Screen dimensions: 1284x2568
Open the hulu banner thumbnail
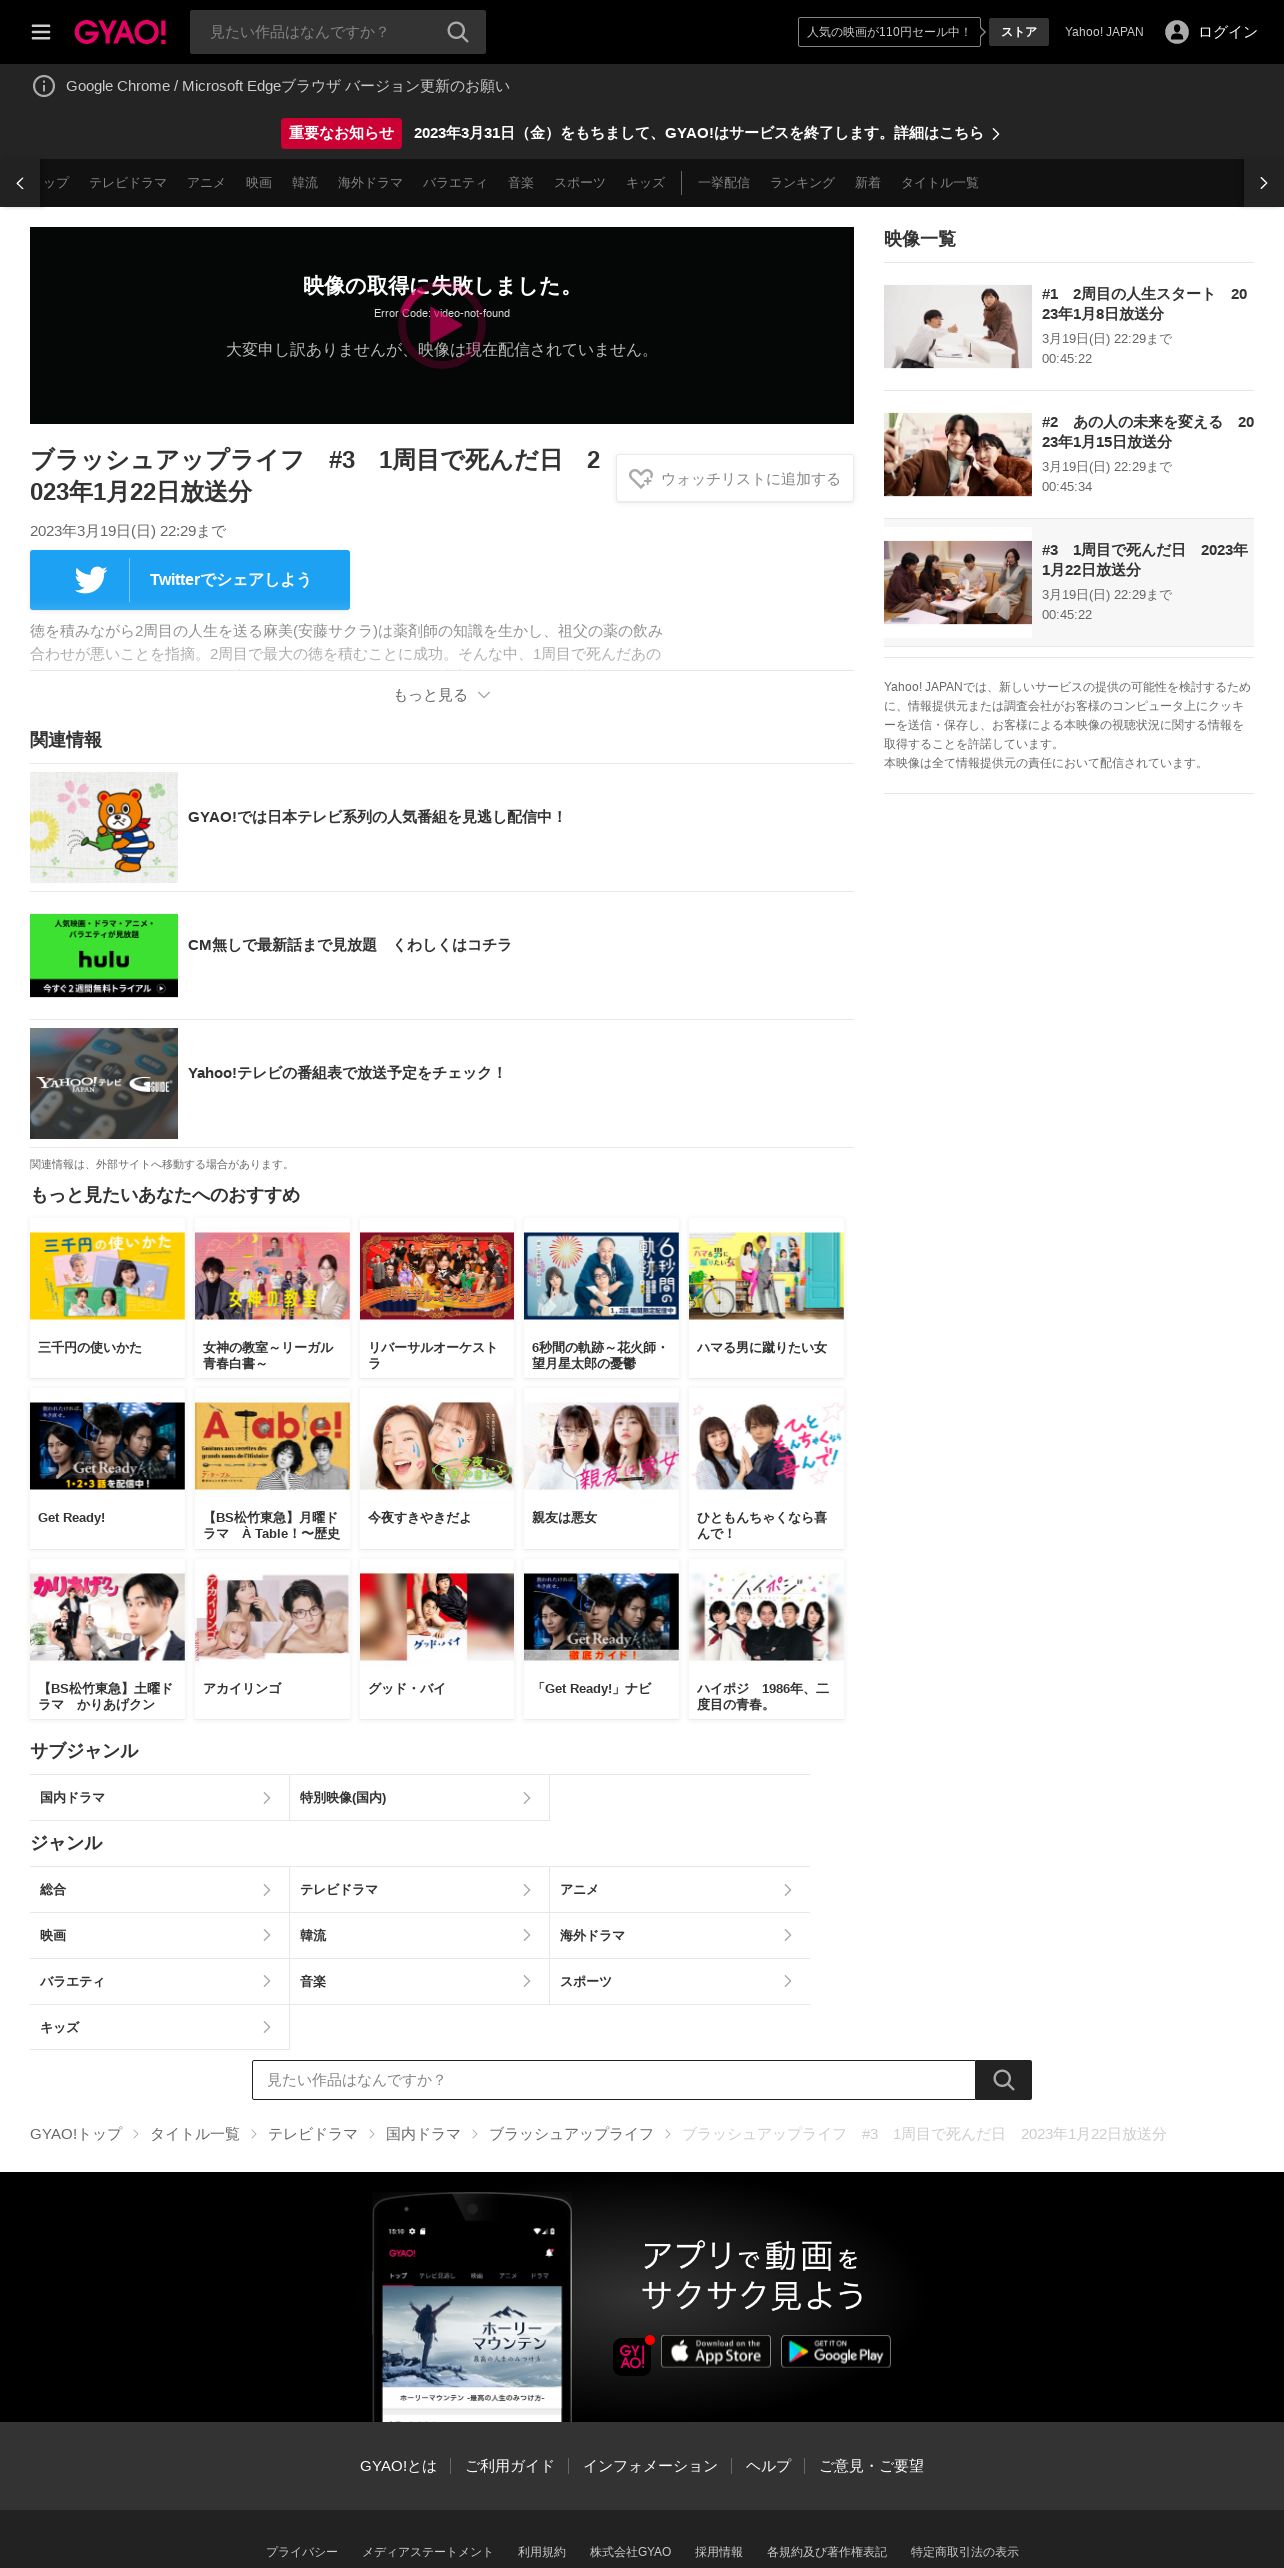[104, 955]
